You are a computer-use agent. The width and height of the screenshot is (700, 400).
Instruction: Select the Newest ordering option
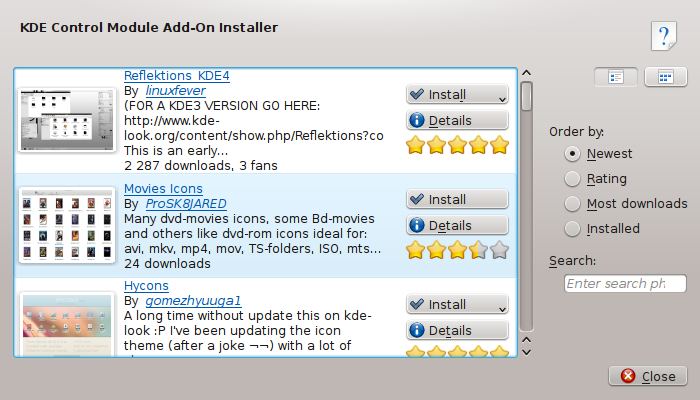click(573, 154)
